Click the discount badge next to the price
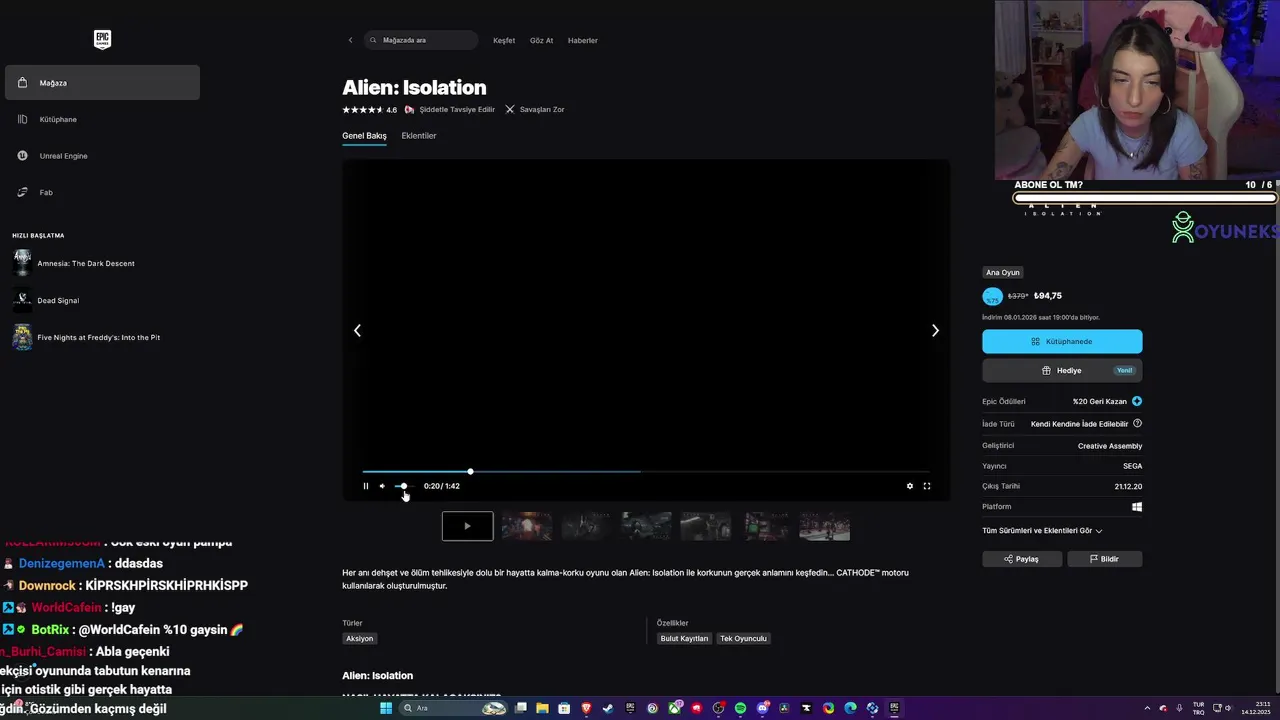 point(992,296)
